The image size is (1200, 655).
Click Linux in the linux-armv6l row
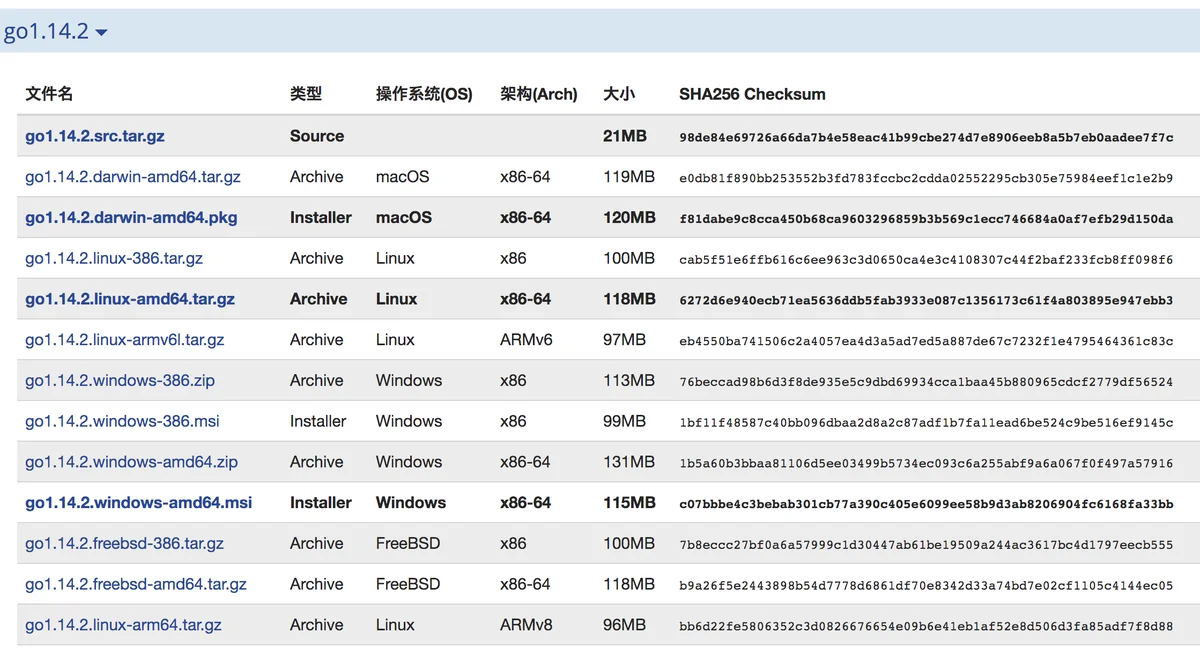tap(395, 340)
